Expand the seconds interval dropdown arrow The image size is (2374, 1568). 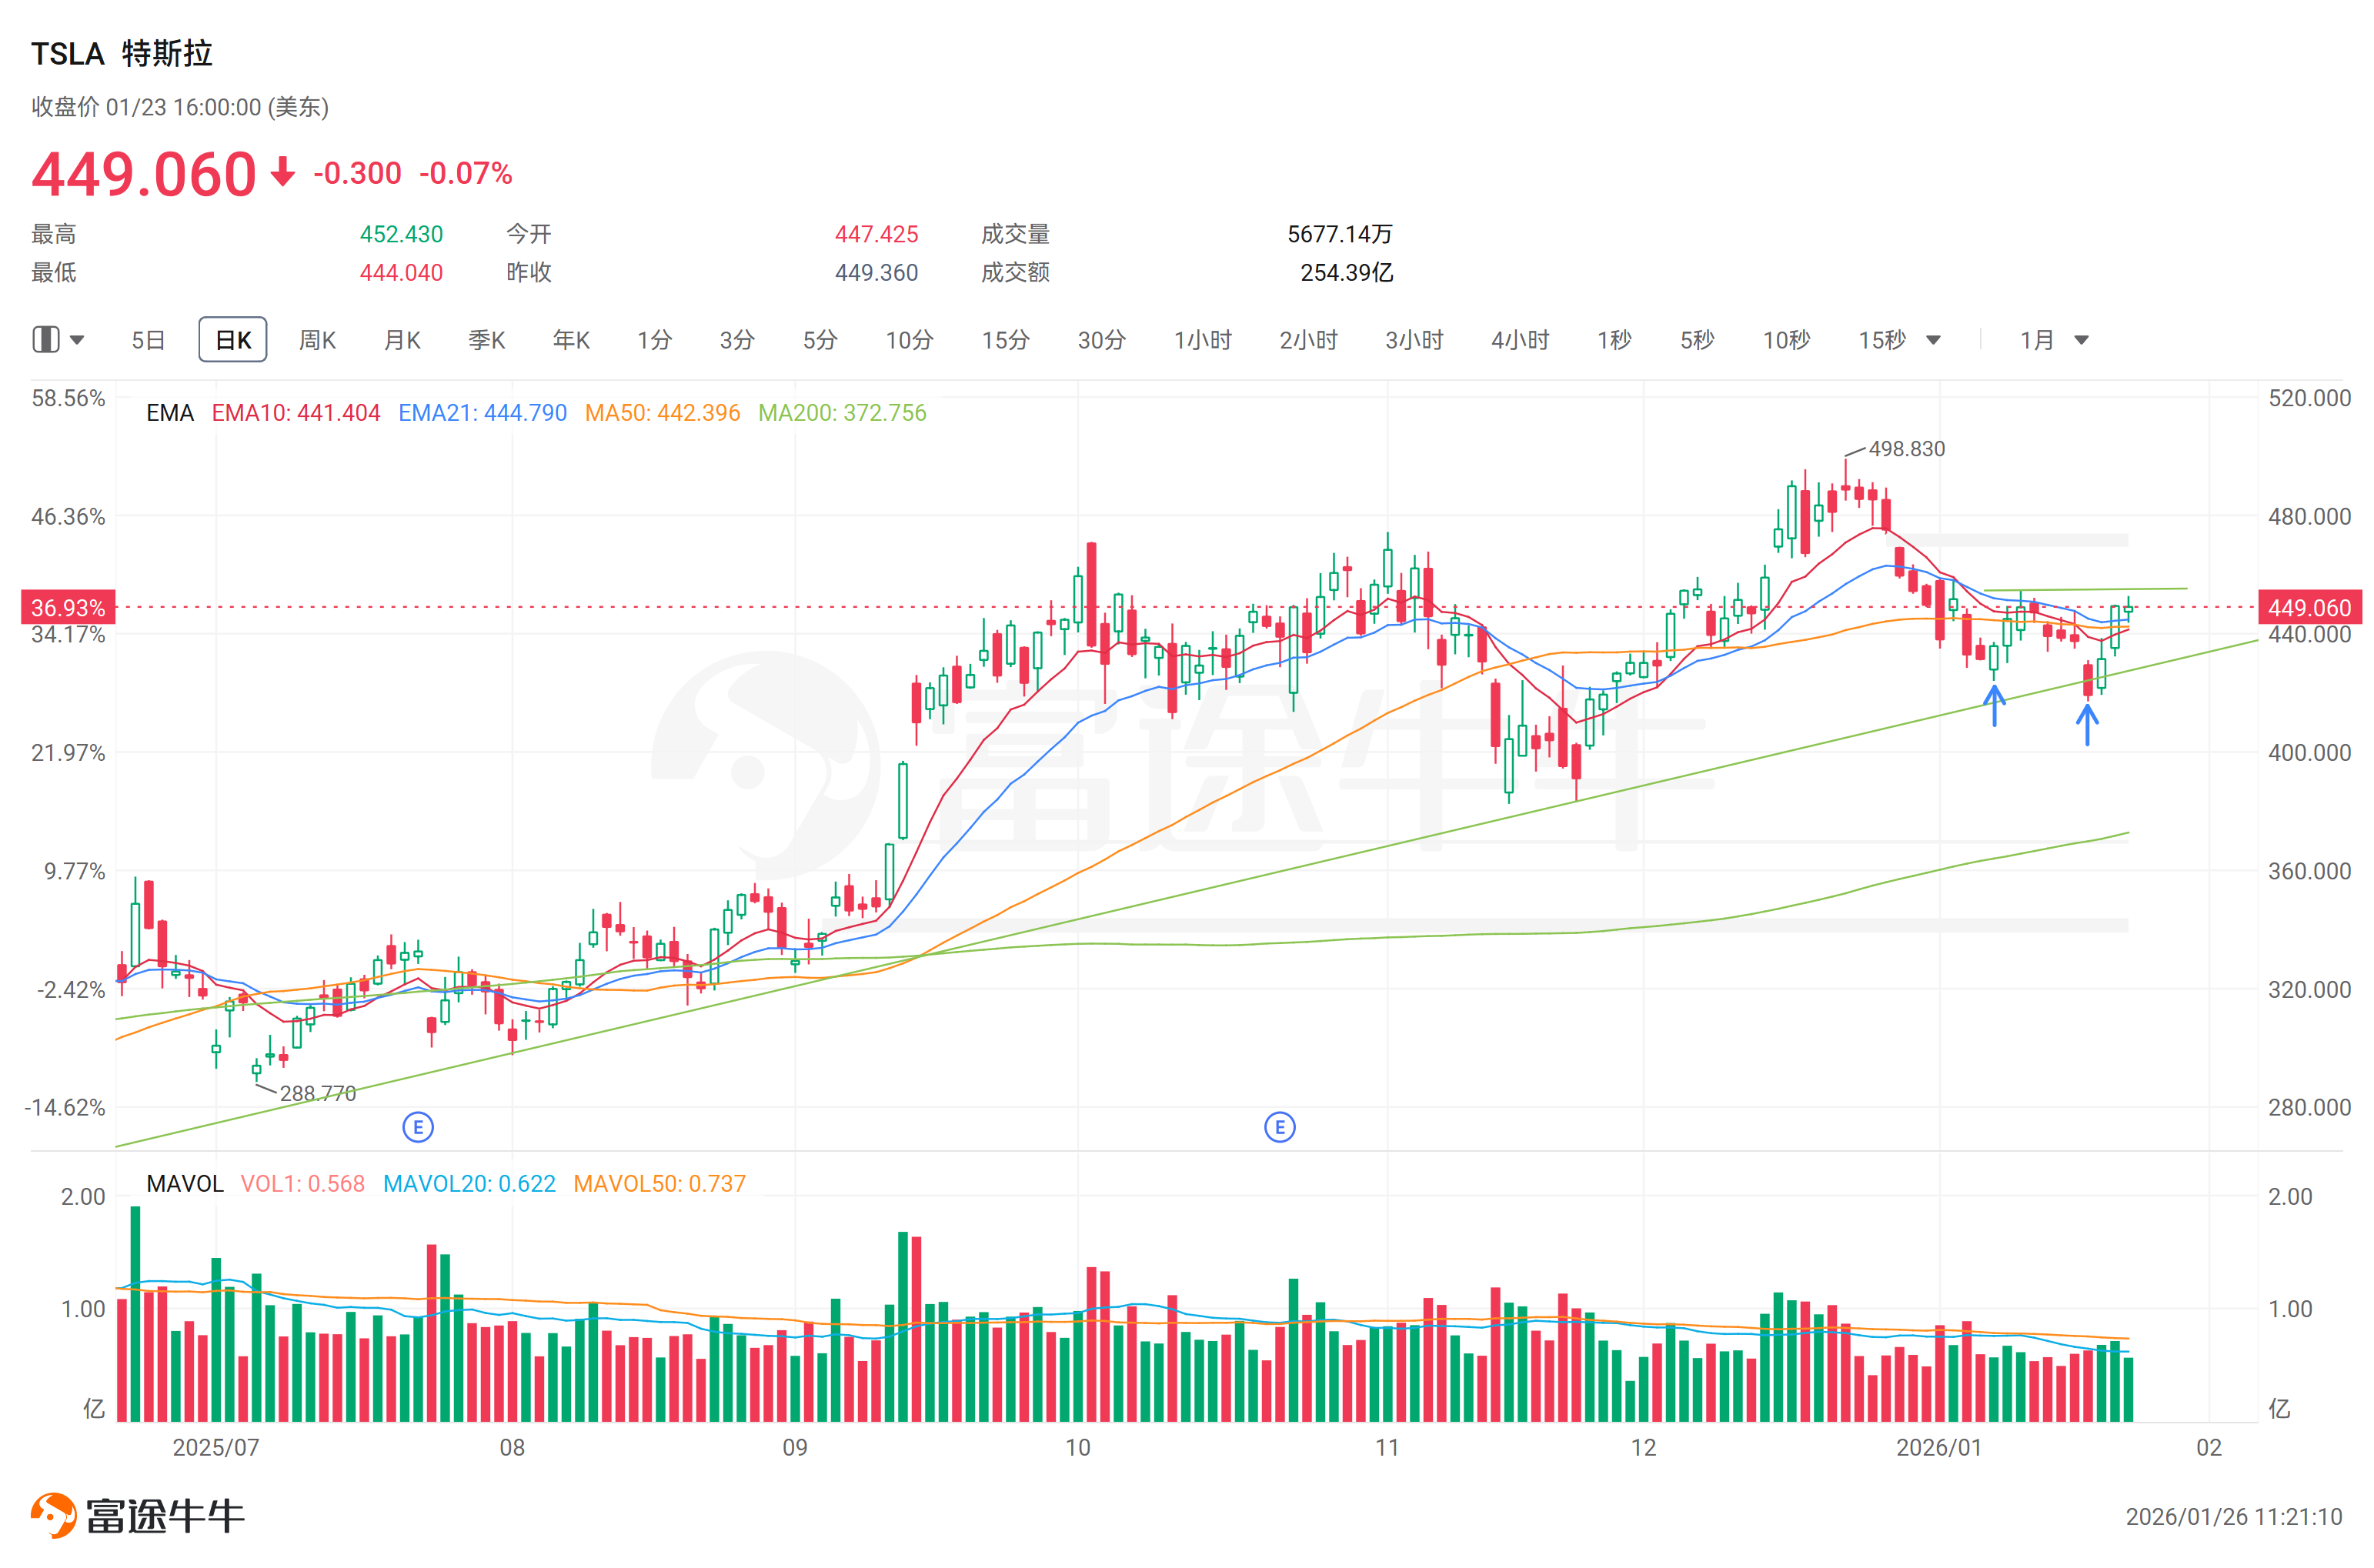(x=1933, y=341)
